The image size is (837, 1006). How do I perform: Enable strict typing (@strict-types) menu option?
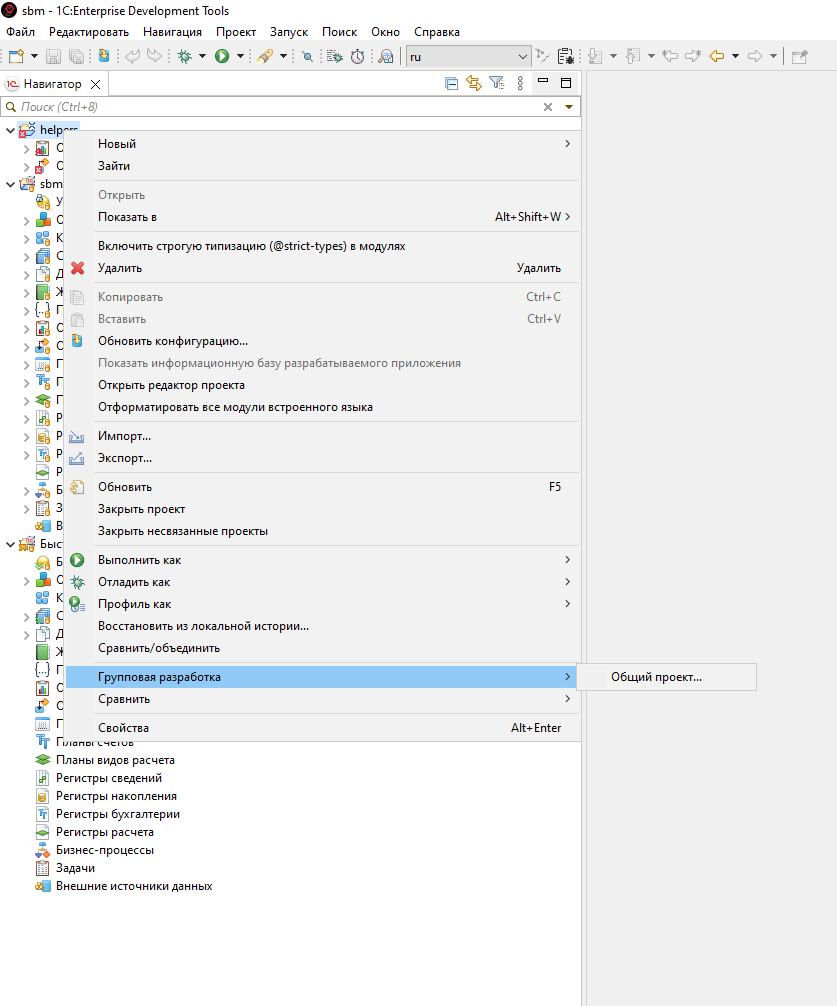click(x=251, y=246)
